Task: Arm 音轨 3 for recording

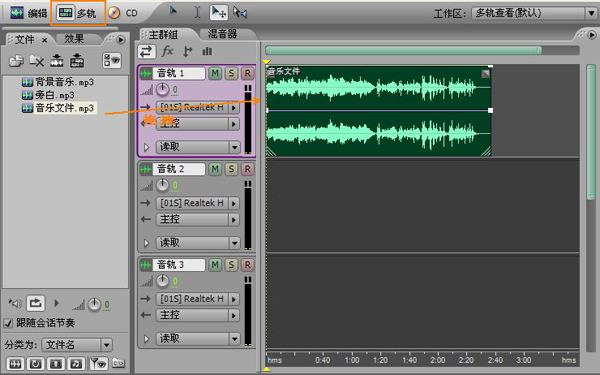Action: [x=248, y=264]
